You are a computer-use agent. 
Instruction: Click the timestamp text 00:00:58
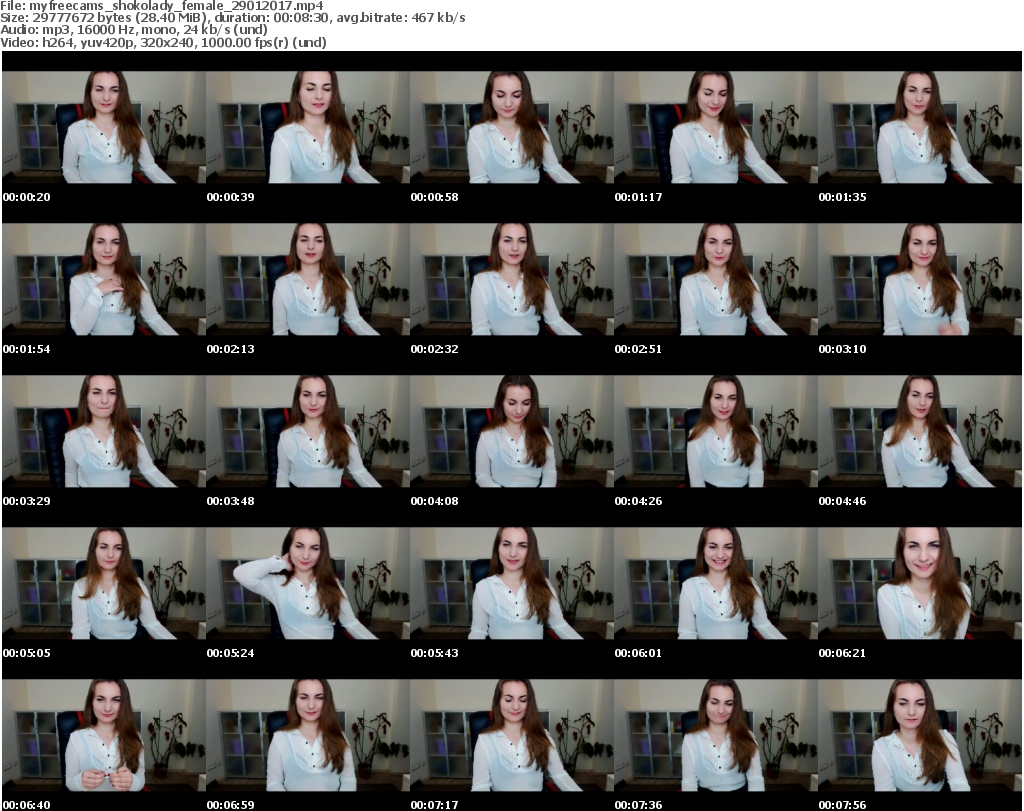pyautogui.click(x=434, y=197)
